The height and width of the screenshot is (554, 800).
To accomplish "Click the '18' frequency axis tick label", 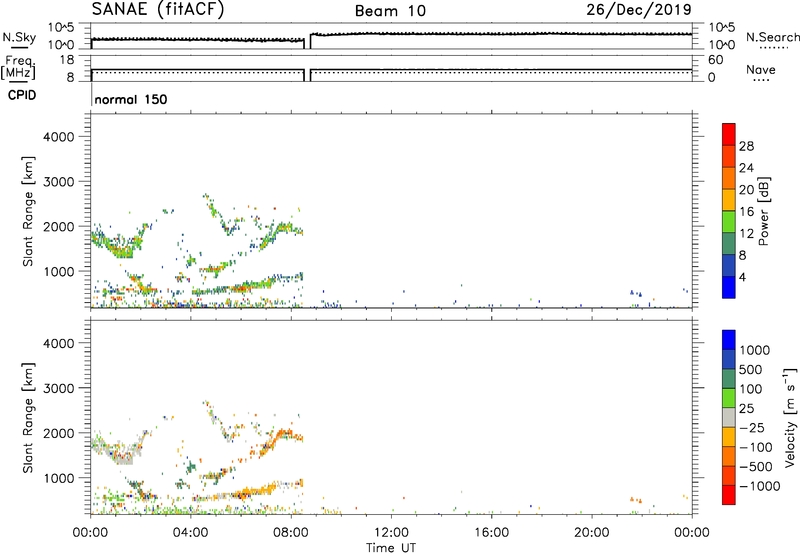I will [x=67, y=60].
